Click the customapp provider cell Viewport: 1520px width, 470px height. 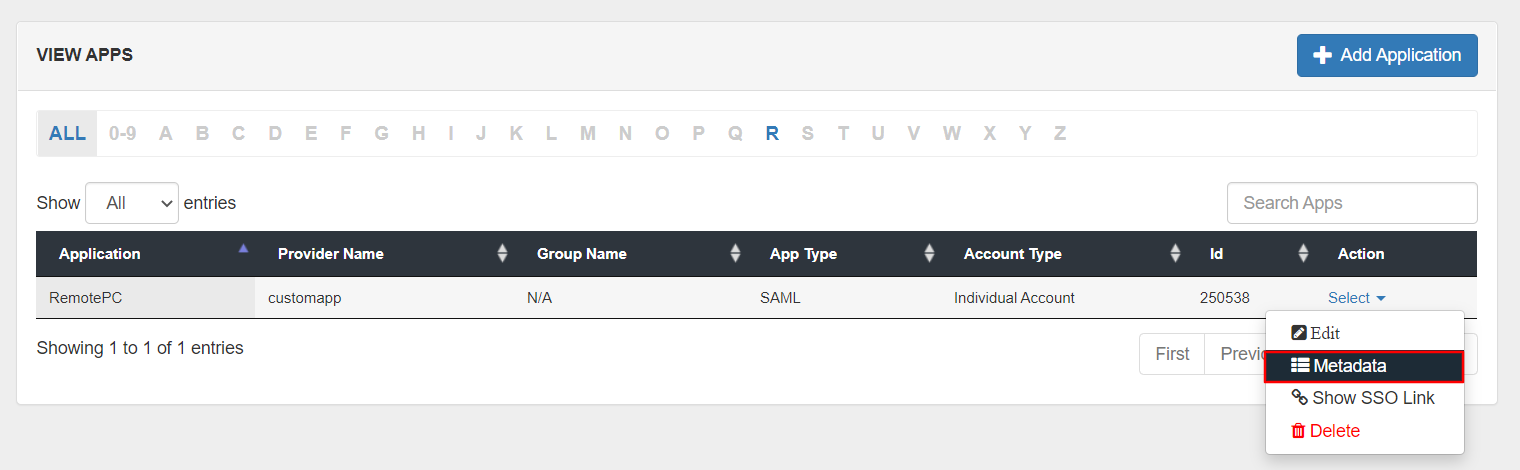click(x=385, y=298)
